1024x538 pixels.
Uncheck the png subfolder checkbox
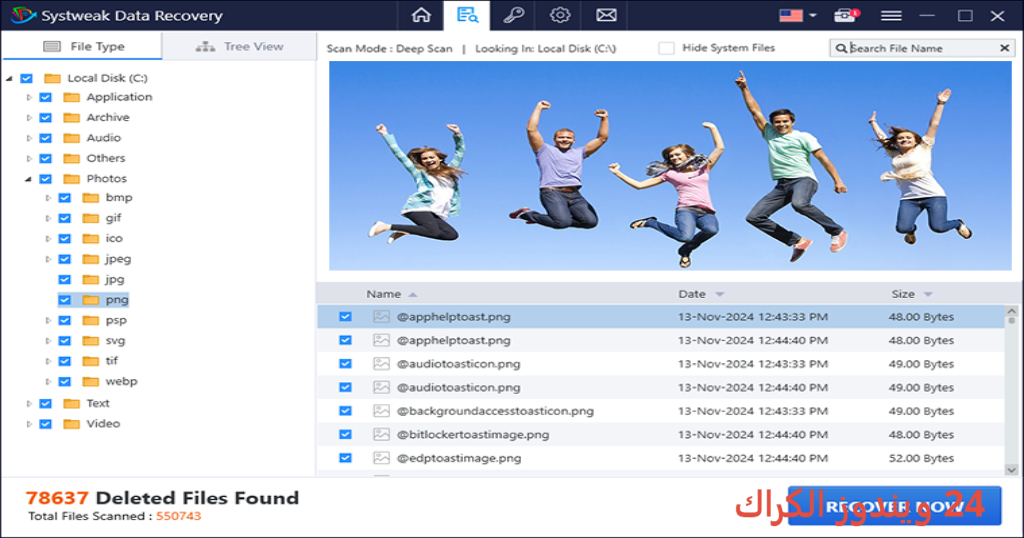(x=64, y=300)
